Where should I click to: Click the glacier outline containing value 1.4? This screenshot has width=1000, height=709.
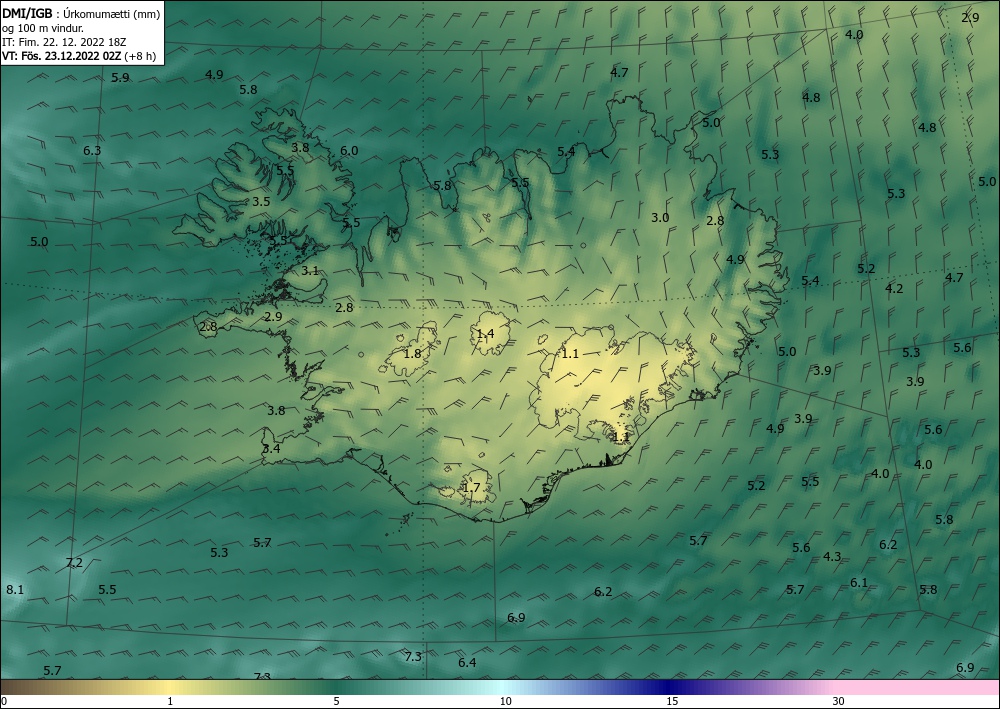point(490,333)
